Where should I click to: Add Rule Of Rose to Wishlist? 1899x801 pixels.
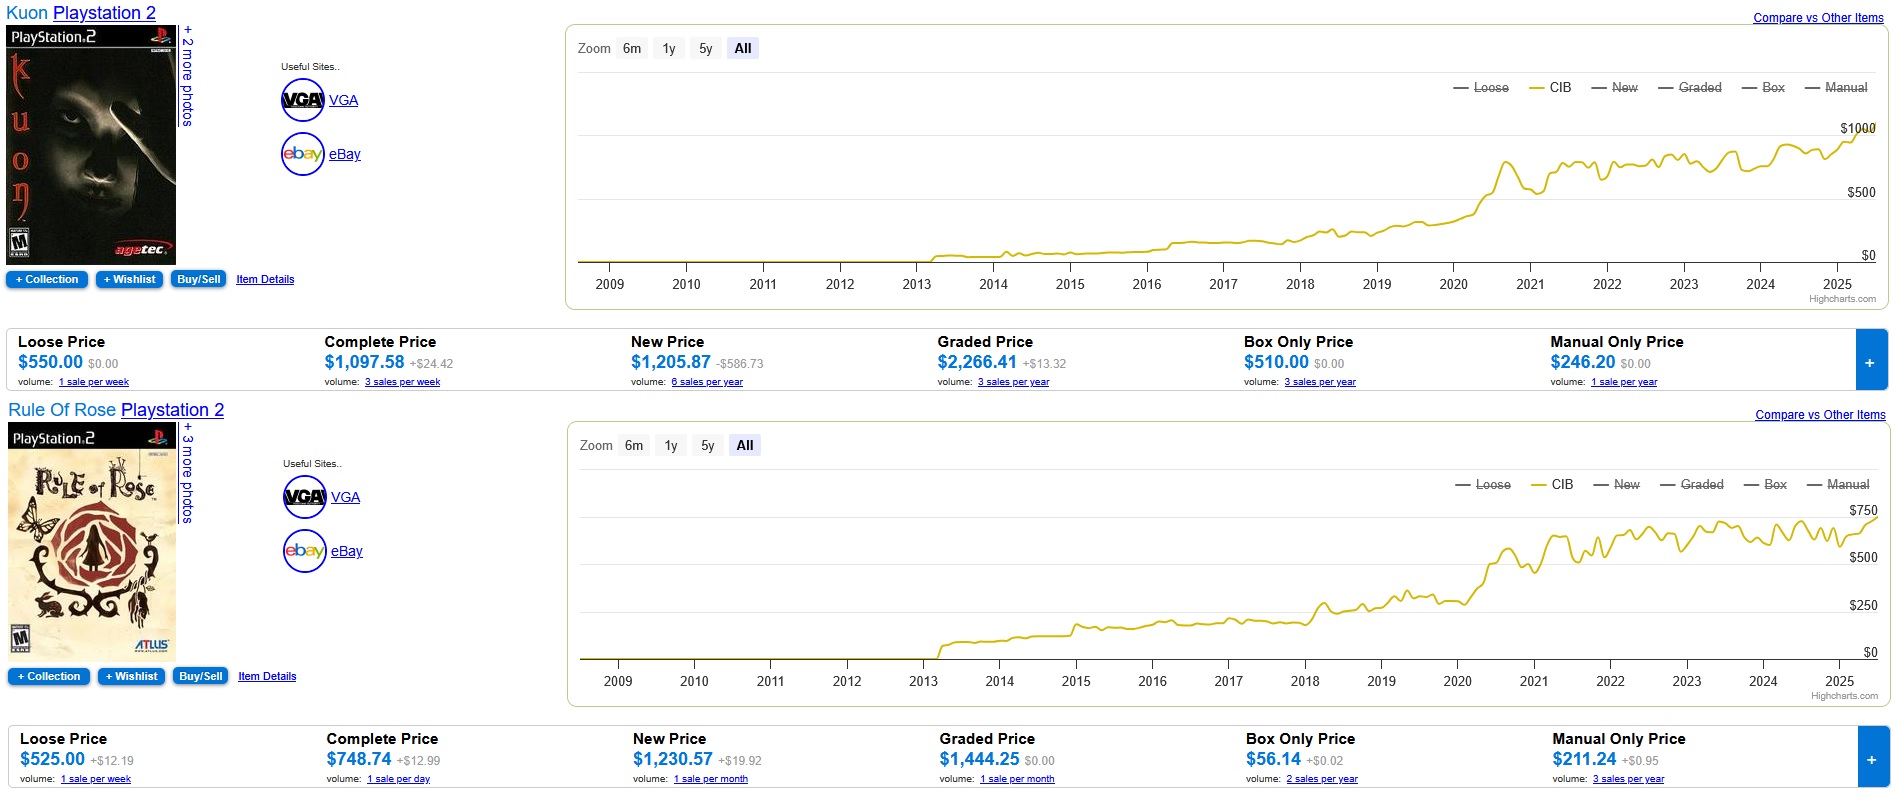coord(132,677)
